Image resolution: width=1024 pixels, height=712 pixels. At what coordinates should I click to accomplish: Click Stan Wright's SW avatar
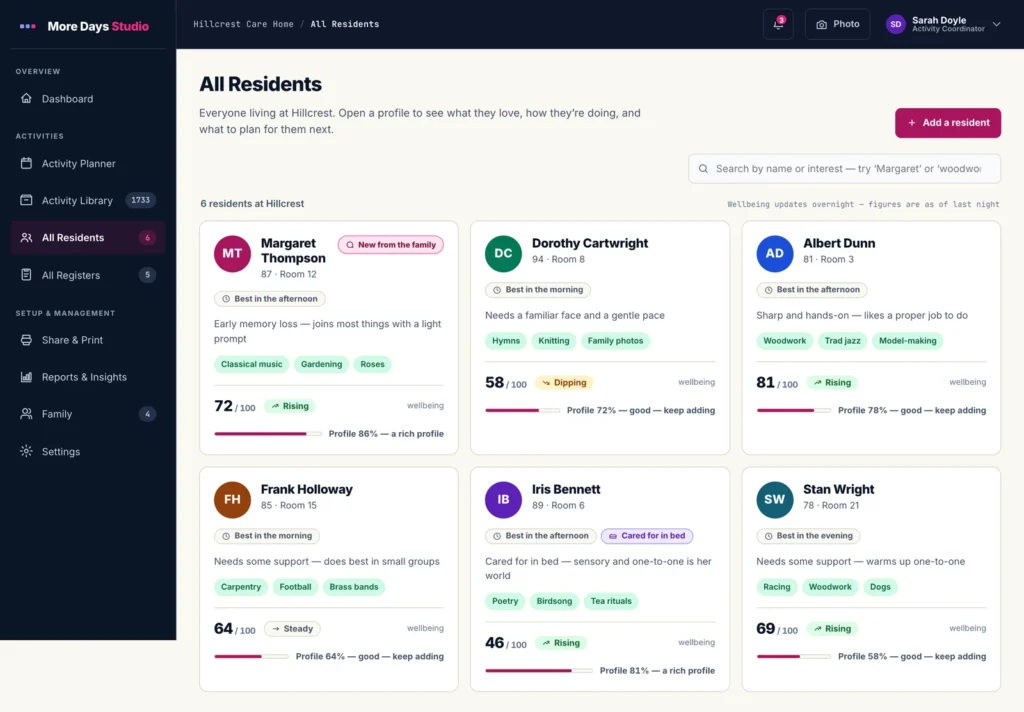(x=775, y=500)
